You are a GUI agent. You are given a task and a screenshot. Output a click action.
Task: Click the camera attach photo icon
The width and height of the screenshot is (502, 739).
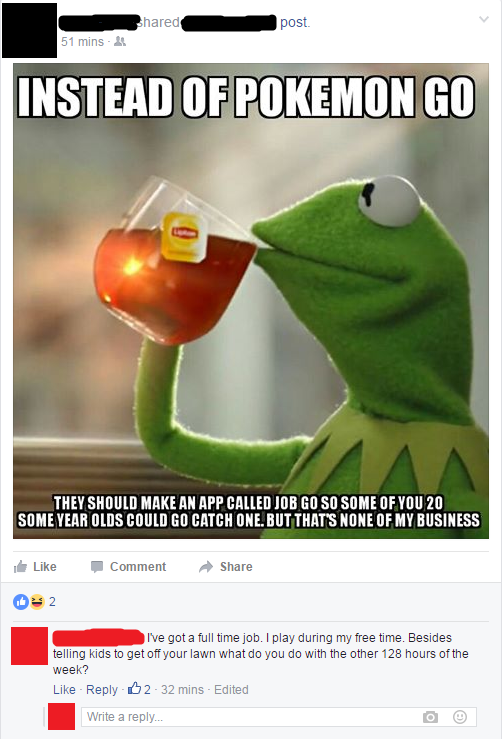[430, 717]
